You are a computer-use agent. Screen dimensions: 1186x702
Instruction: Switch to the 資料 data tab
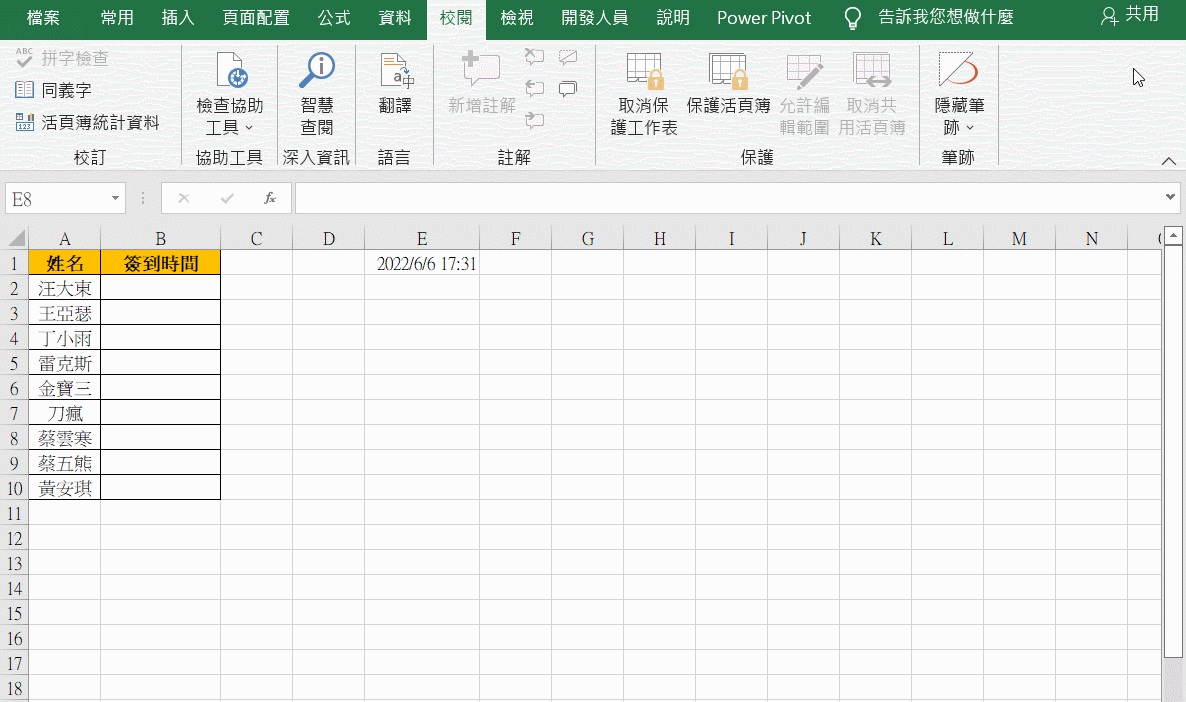point(395,18)
